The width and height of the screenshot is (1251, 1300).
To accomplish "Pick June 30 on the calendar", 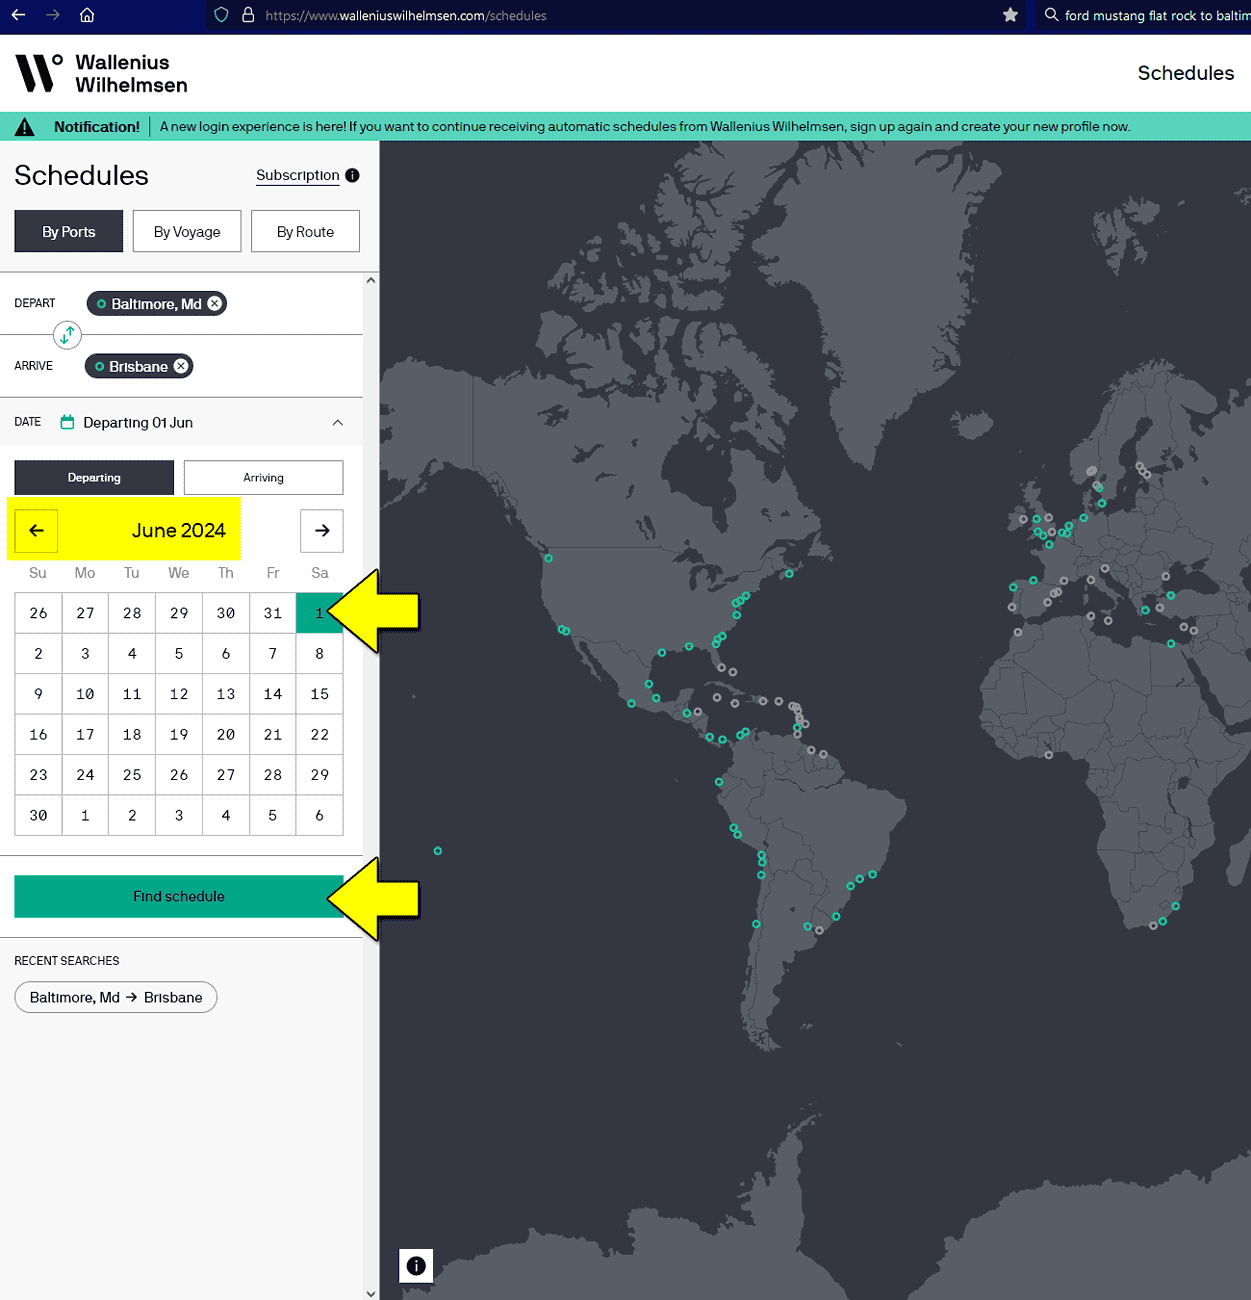I will 38,815.
